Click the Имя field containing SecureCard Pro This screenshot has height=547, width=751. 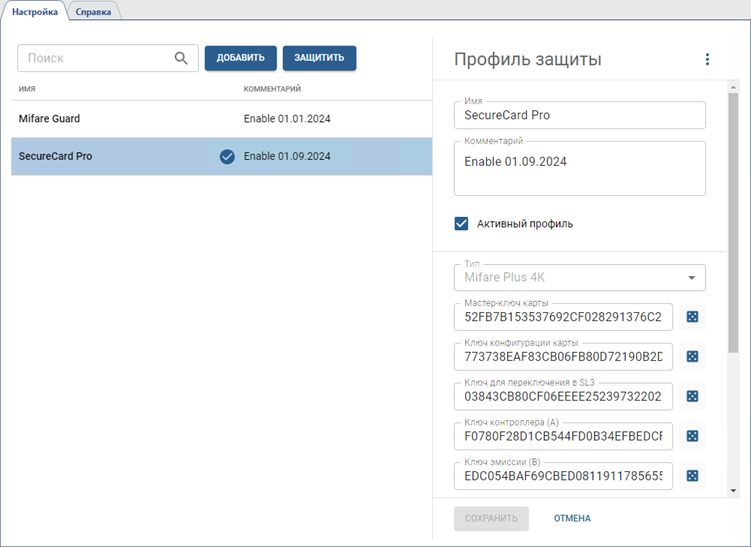(579, 115)
